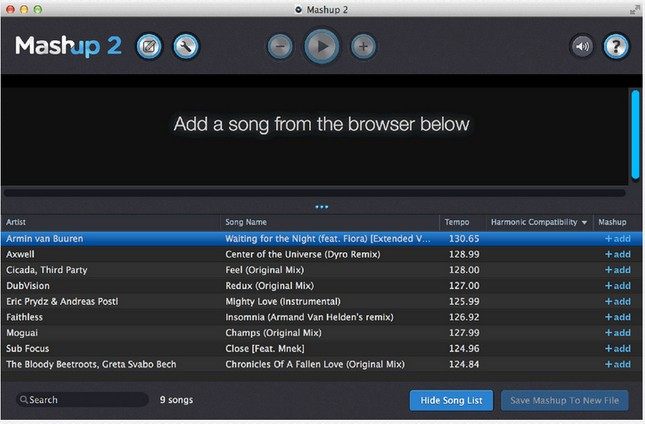645x424 pixels.
Task: Add Armin van Buuren song to mashup
Action: coord(618,239)
